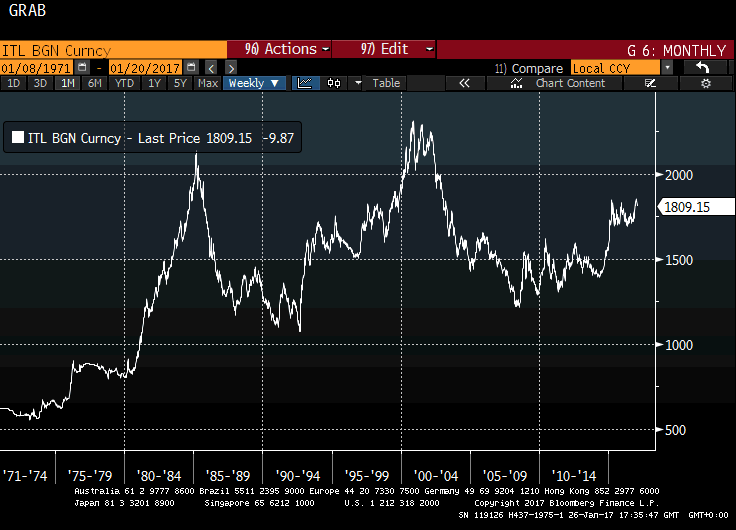The width and height of the screenshot is (736, 530).
Task: Click the 500 y-axis label
Action: (x=675, y=430)
